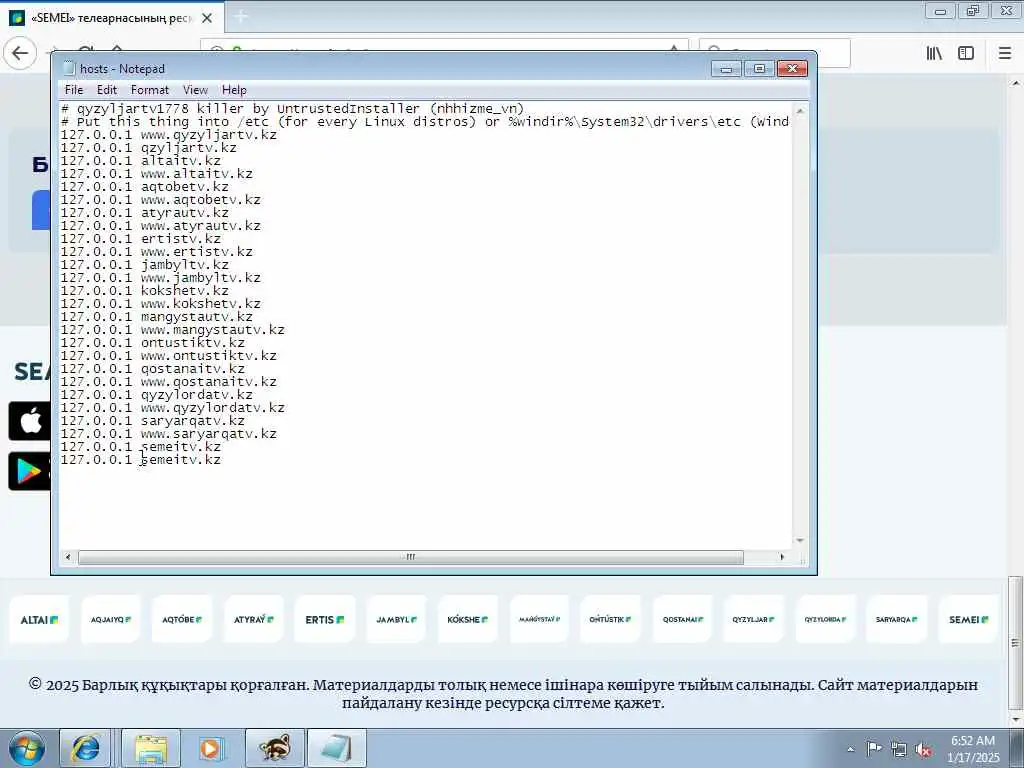Screen dimensions: 1024x768
Task: Click comment line 'qyzyljartv1778 killer'
Action: coord(293,109)
